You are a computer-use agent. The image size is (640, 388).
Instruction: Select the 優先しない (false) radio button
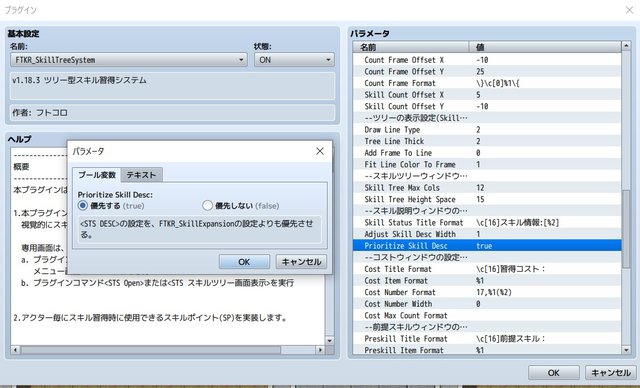[207, 206]
